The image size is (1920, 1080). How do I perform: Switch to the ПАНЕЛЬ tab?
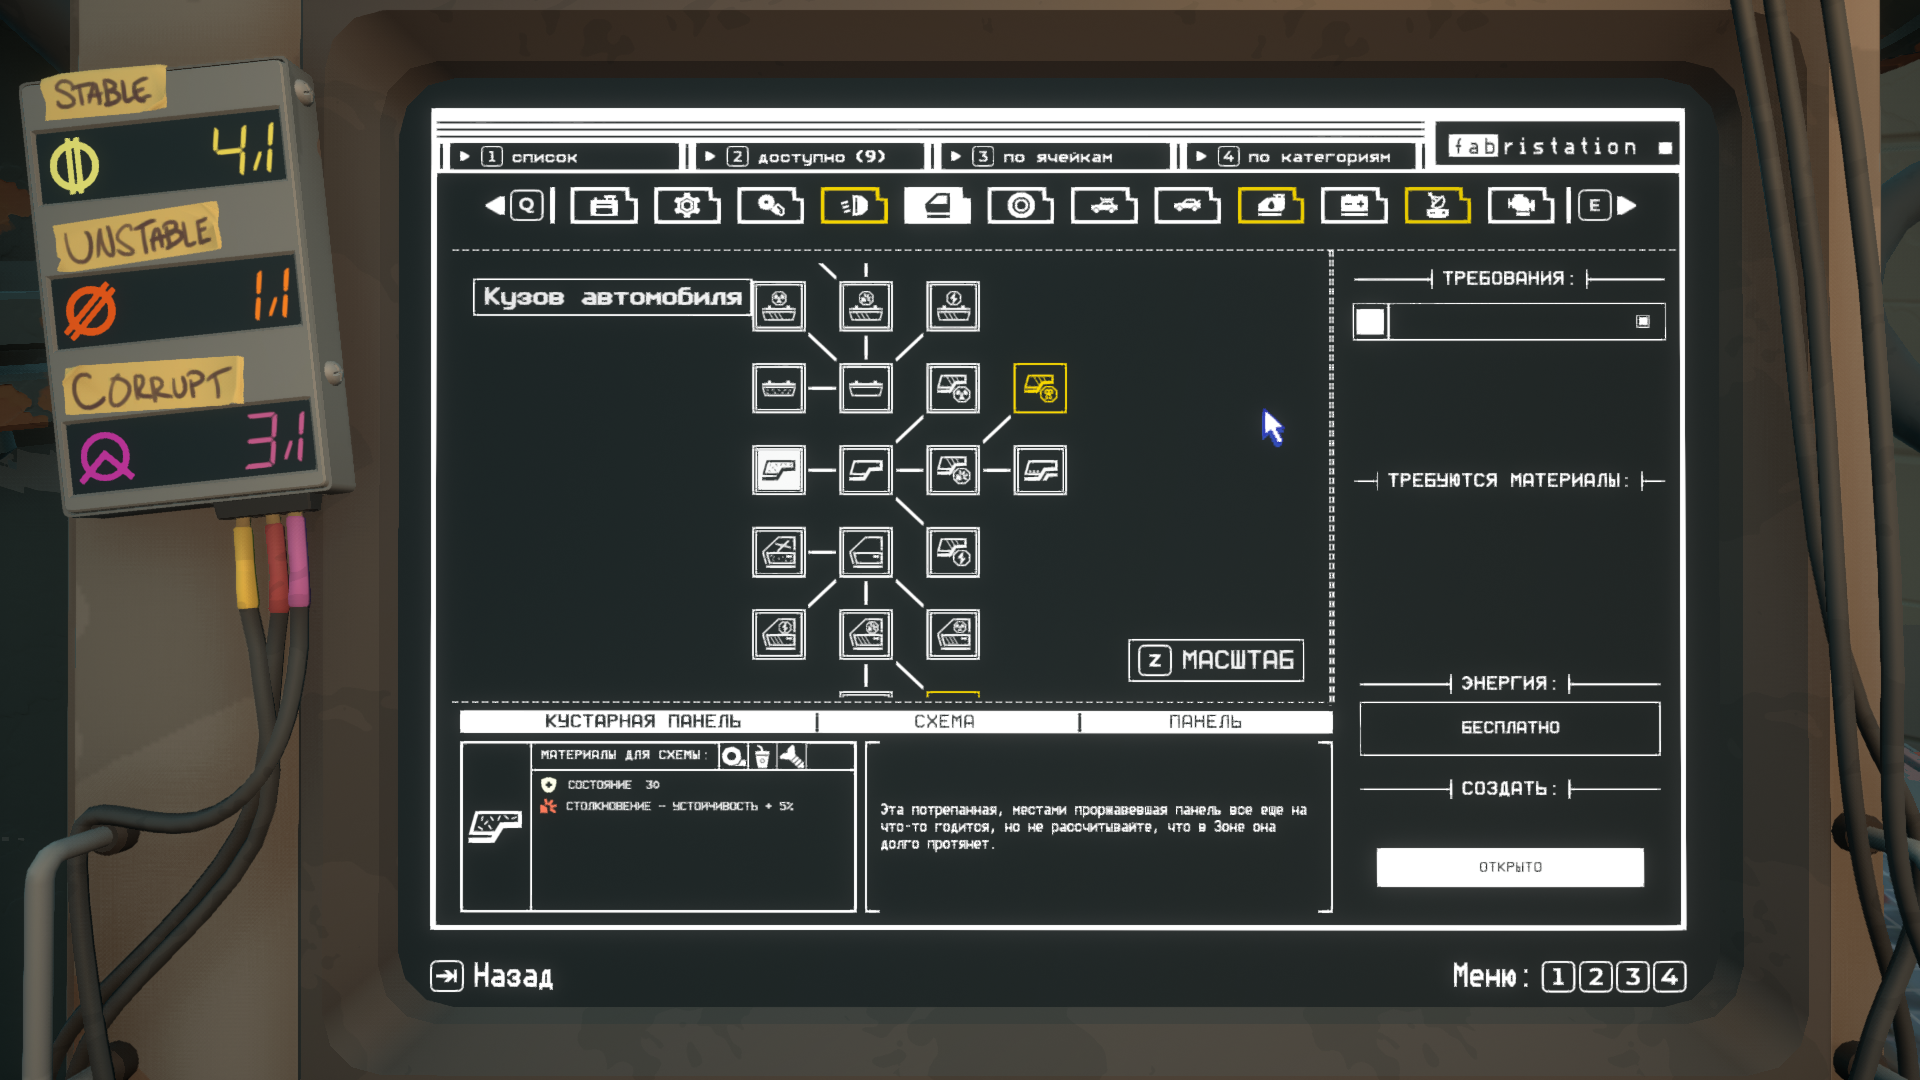coord(1206,722)
